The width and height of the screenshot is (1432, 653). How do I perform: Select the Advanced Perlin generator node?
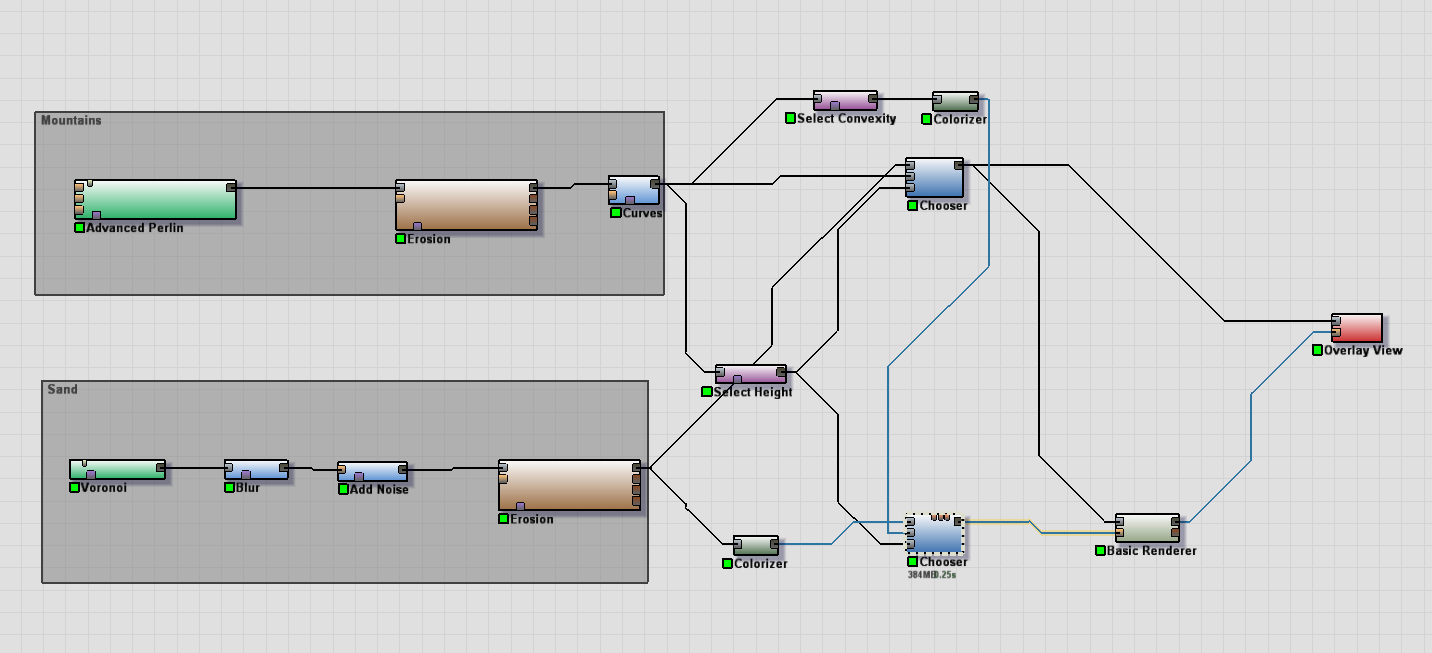tap(155, 200)
